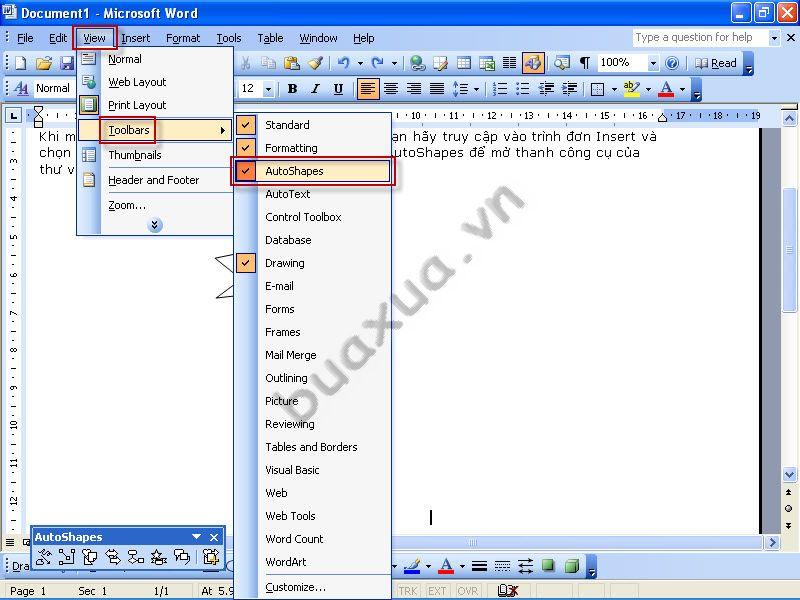Click the Microsoft Word Help question icon
This screenshot has height=600, width=800.
click(x=672, y=63)
